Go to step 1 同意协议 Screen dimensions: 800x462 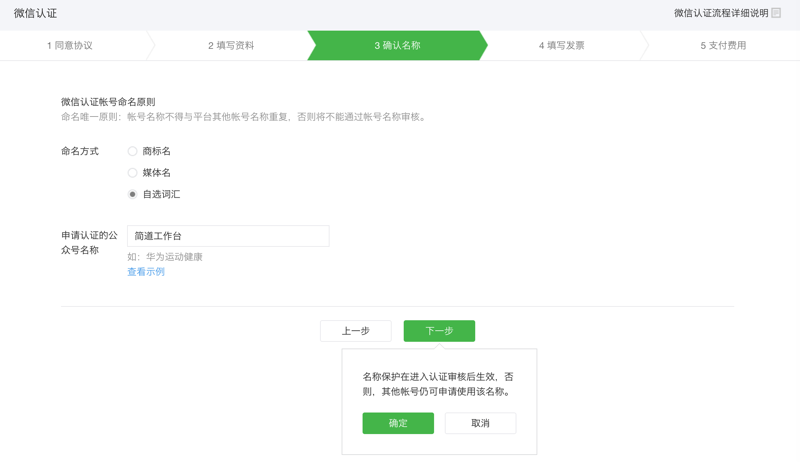(70, 45)
